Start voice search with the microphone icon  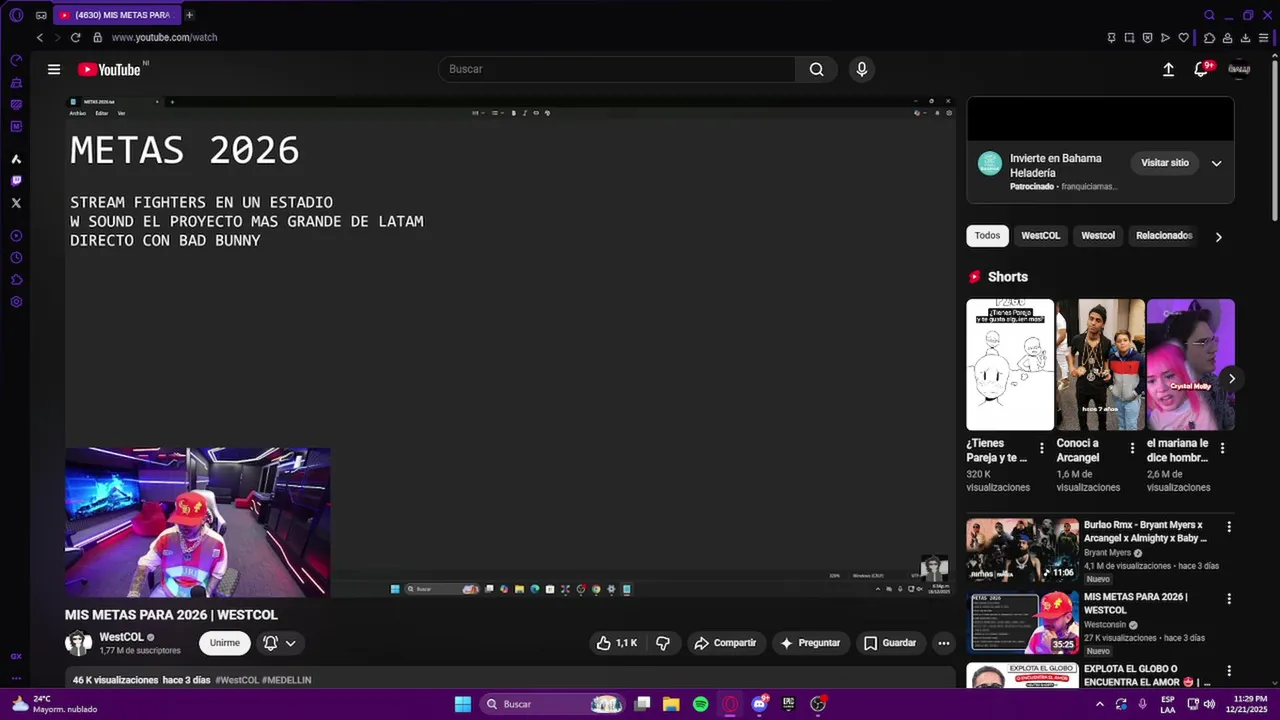[x=862, y=69]
